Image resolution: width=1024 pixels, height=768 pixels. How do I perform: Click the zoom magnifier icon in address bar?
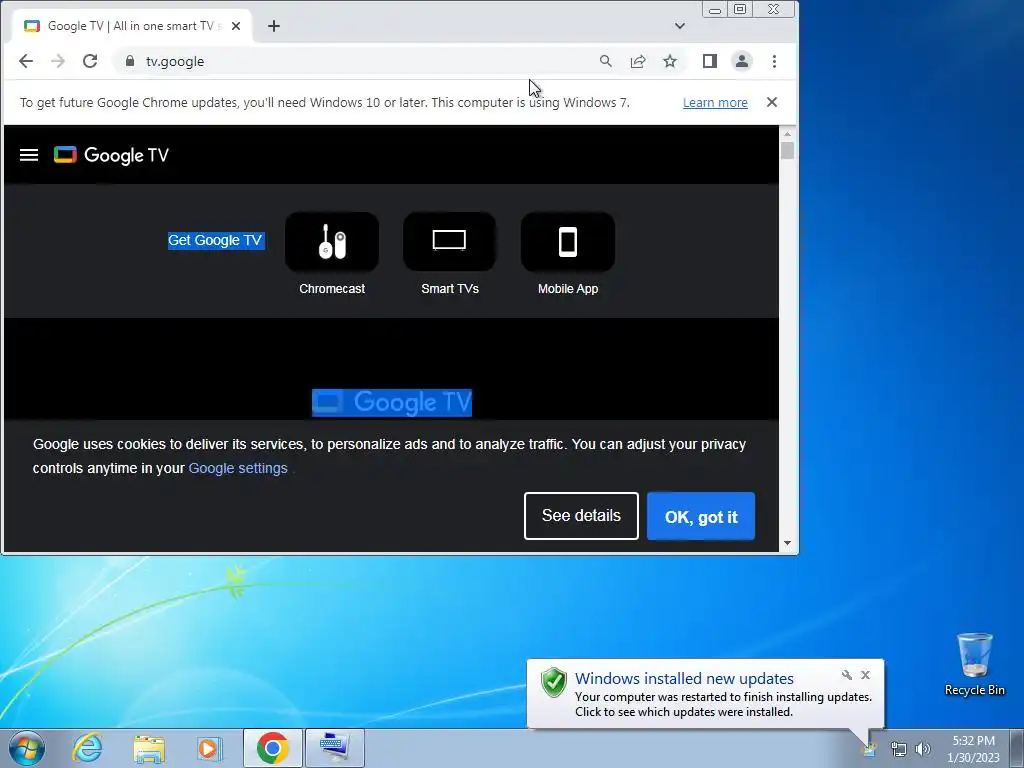point(606,61)
